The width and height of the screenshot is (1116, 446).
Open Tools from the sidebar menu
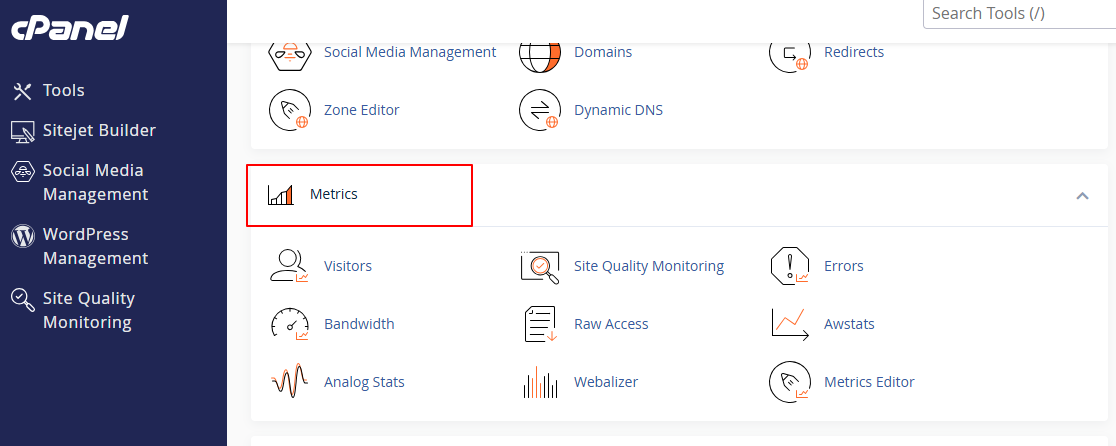tap(63, 91)
